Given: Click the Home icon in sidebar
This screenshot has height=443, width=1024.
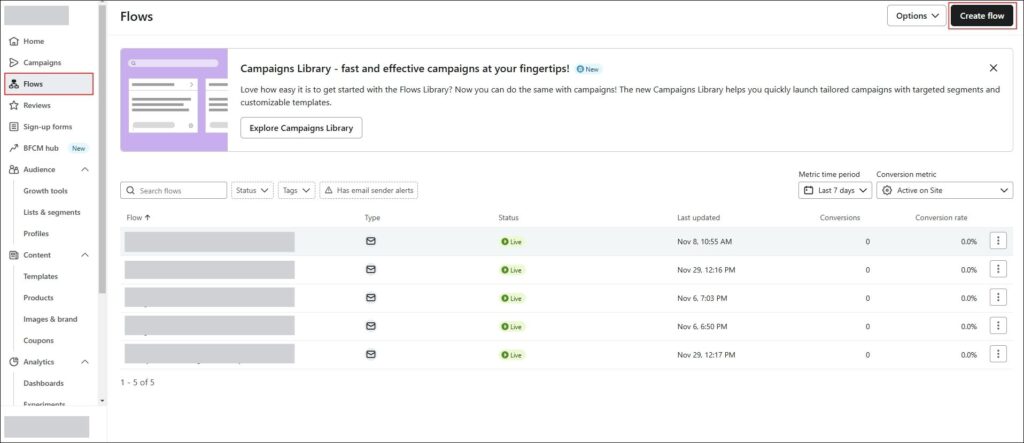Looking at the screenshot, I should tap(14, 41).
